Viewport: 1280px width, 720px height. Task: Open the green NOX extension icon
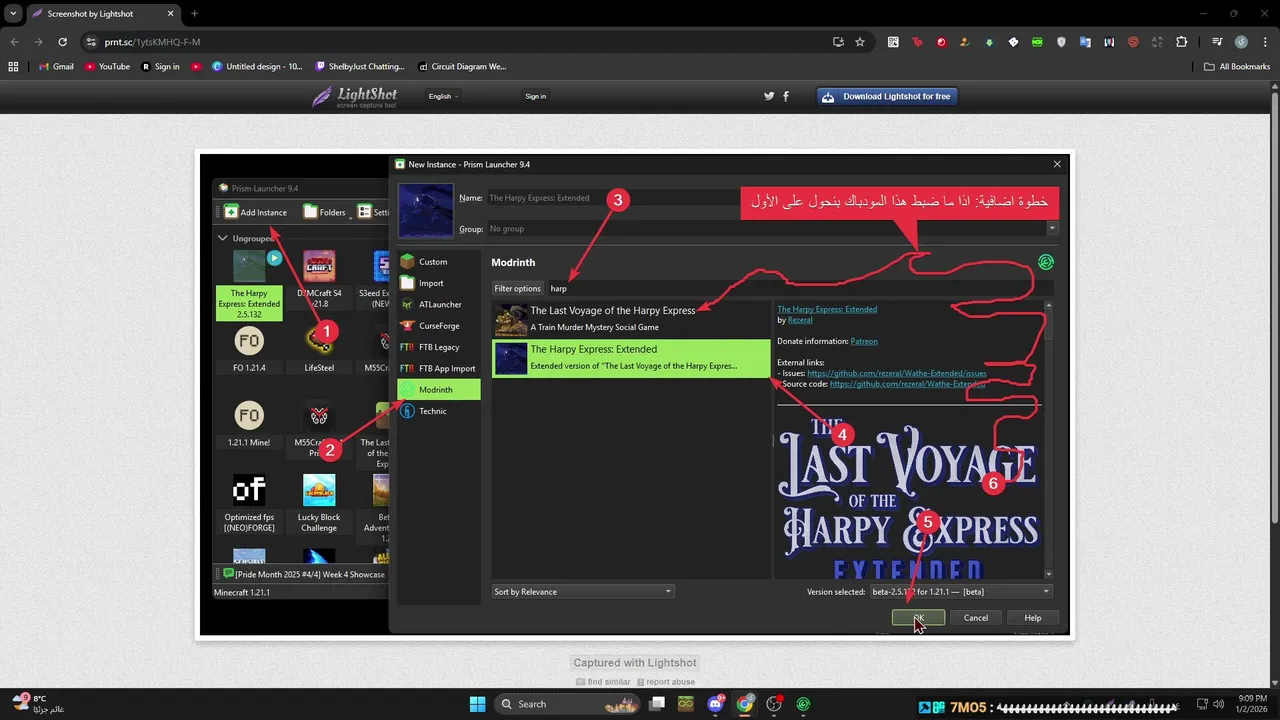click(x=1037, y=42)
